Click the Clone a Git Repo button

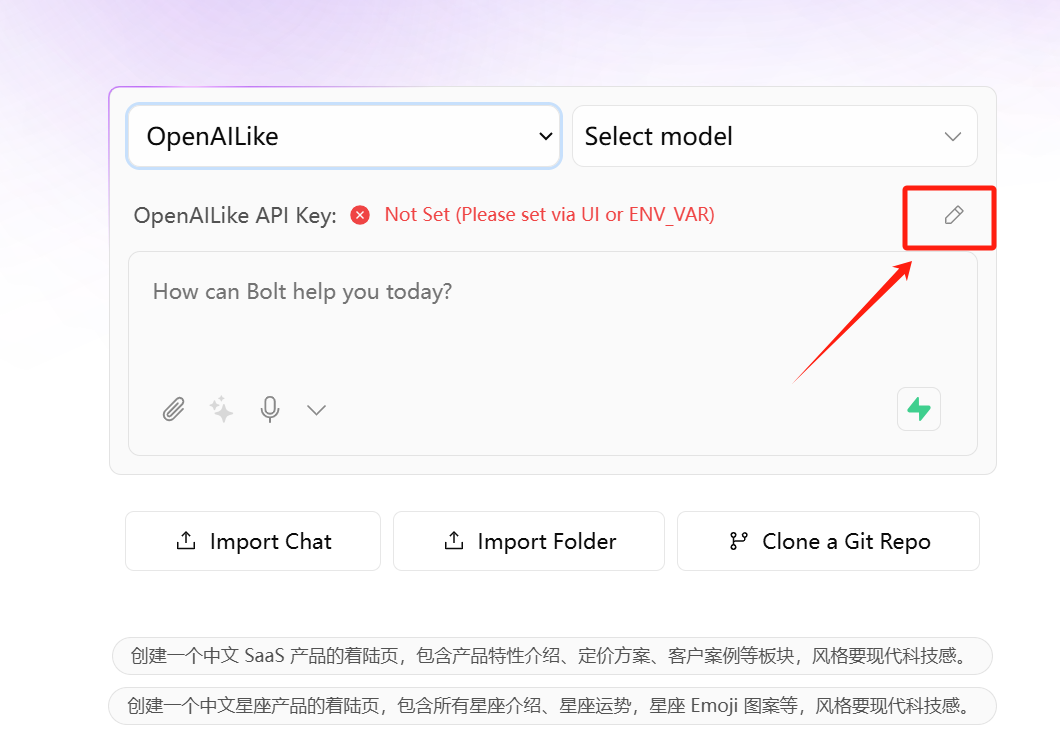click(828, 541)
